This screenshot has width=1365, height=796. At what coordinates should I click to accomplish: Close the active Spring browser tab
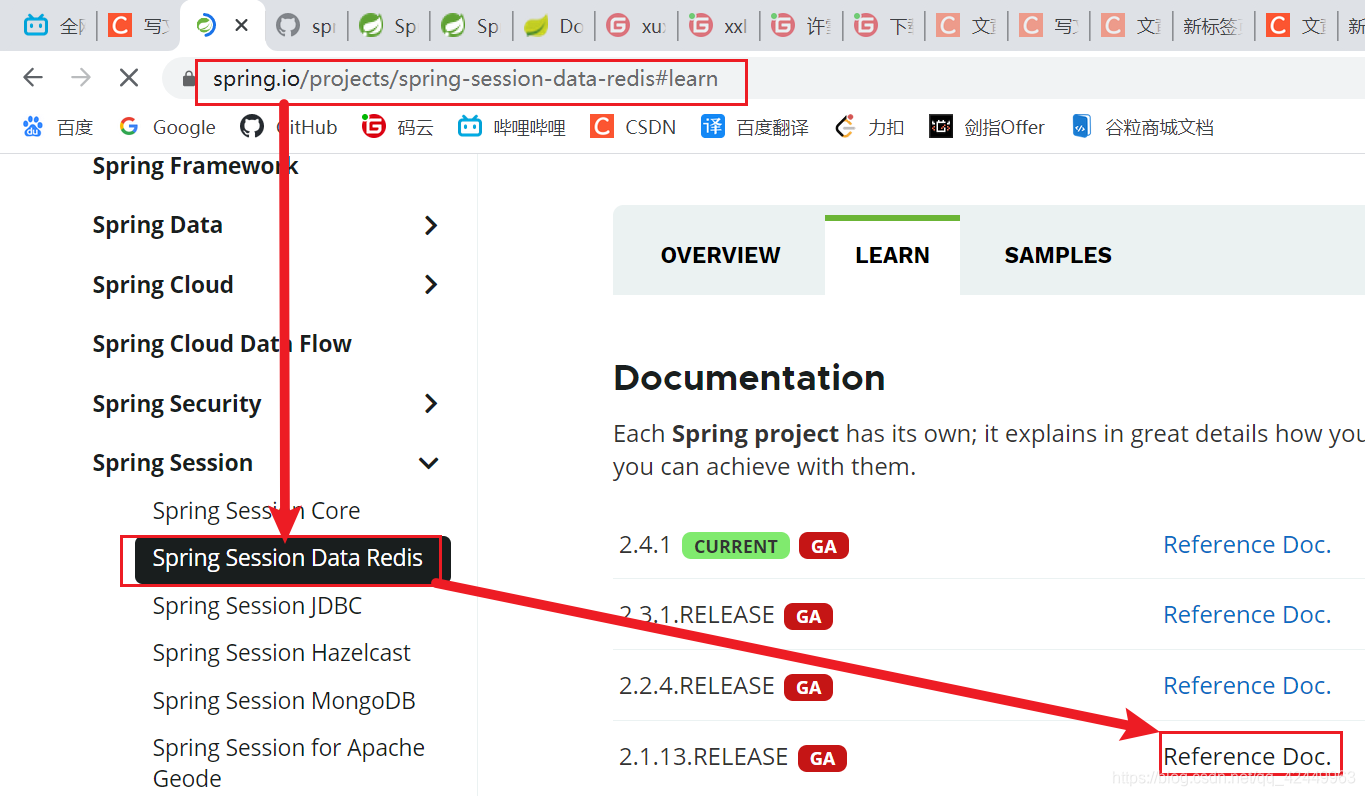pyautogui.click(x=241, y=26)
